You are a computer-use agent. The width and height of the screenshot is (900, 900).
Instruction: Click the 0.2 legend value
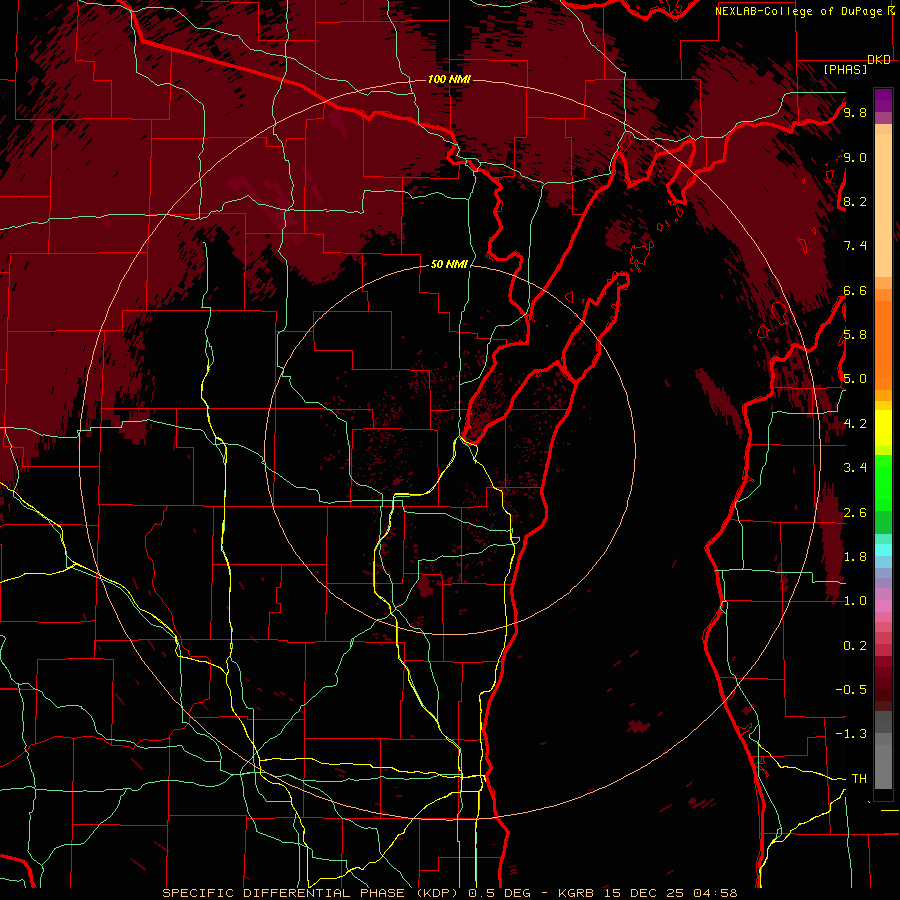coord(855,646)
